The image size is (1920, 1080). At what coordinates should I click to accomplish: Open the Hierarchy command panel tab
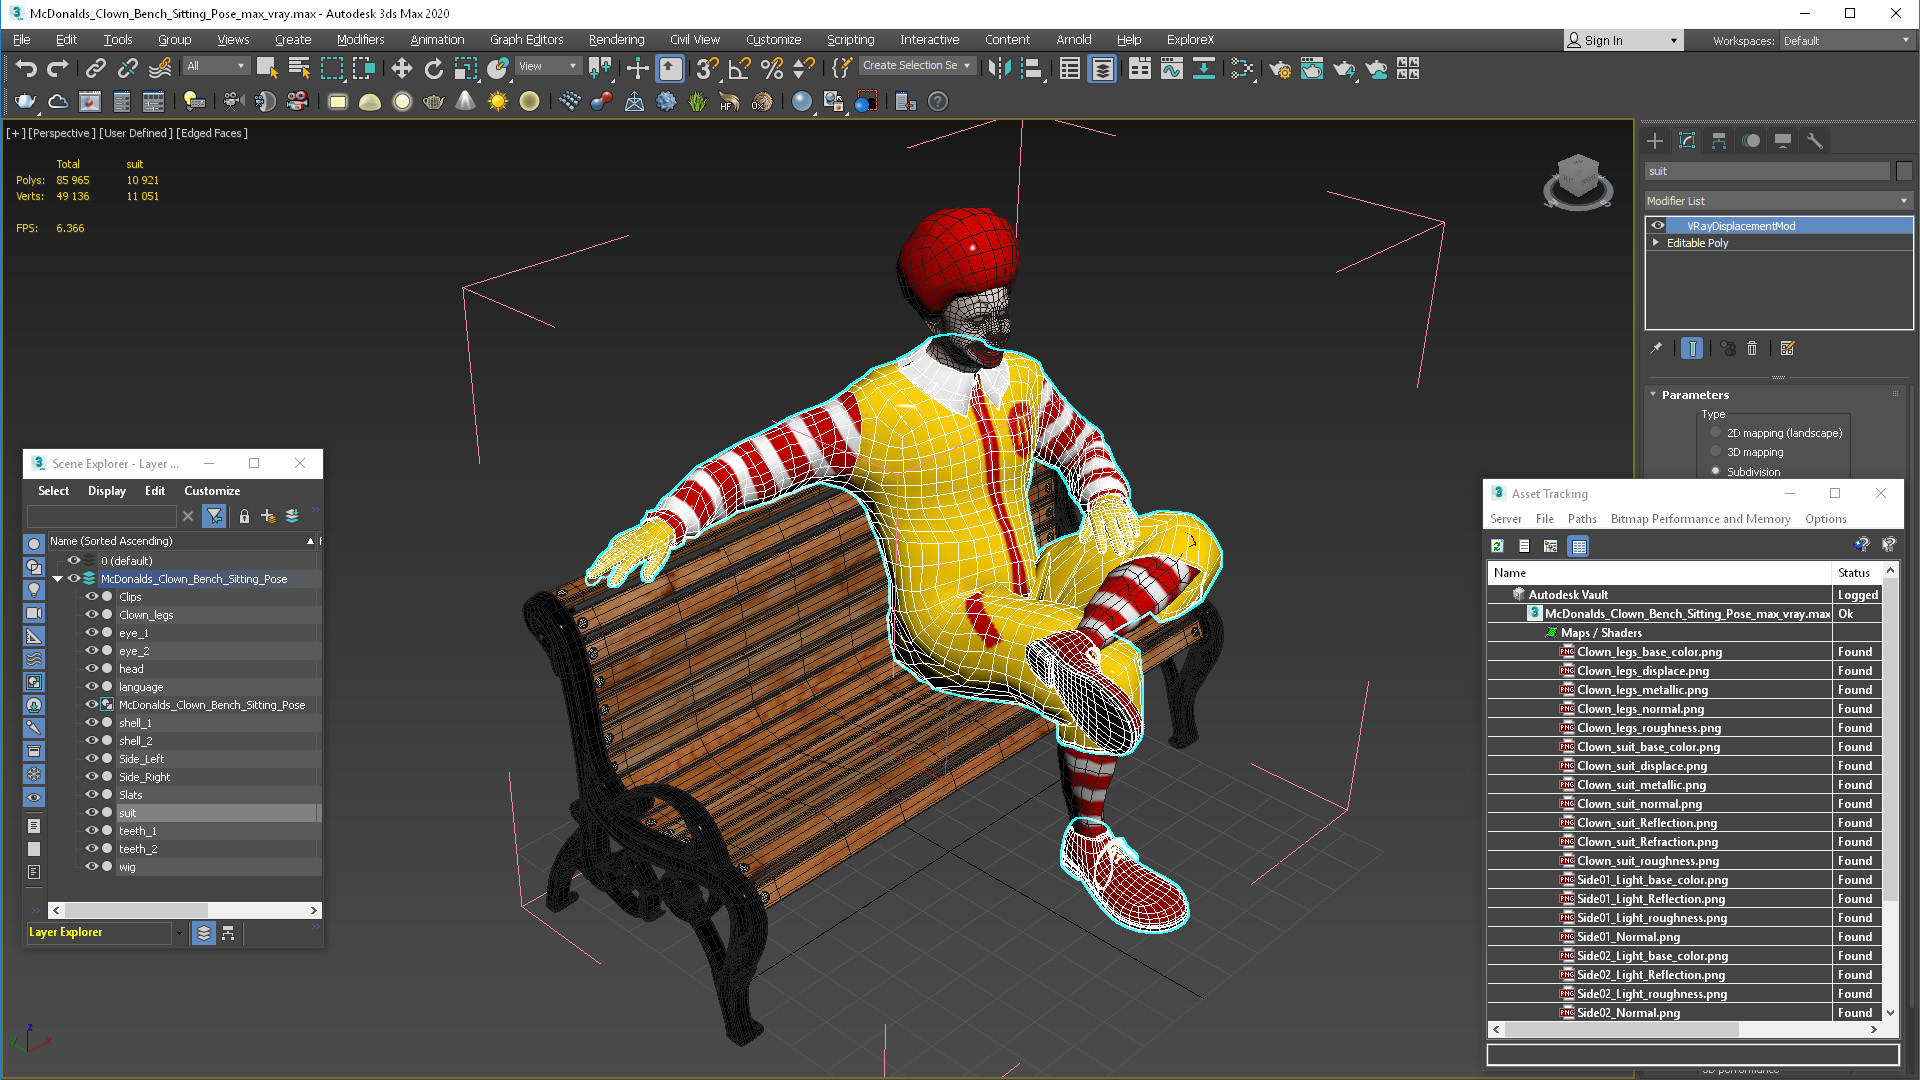pyautogui.click(x=1719, y=141)
